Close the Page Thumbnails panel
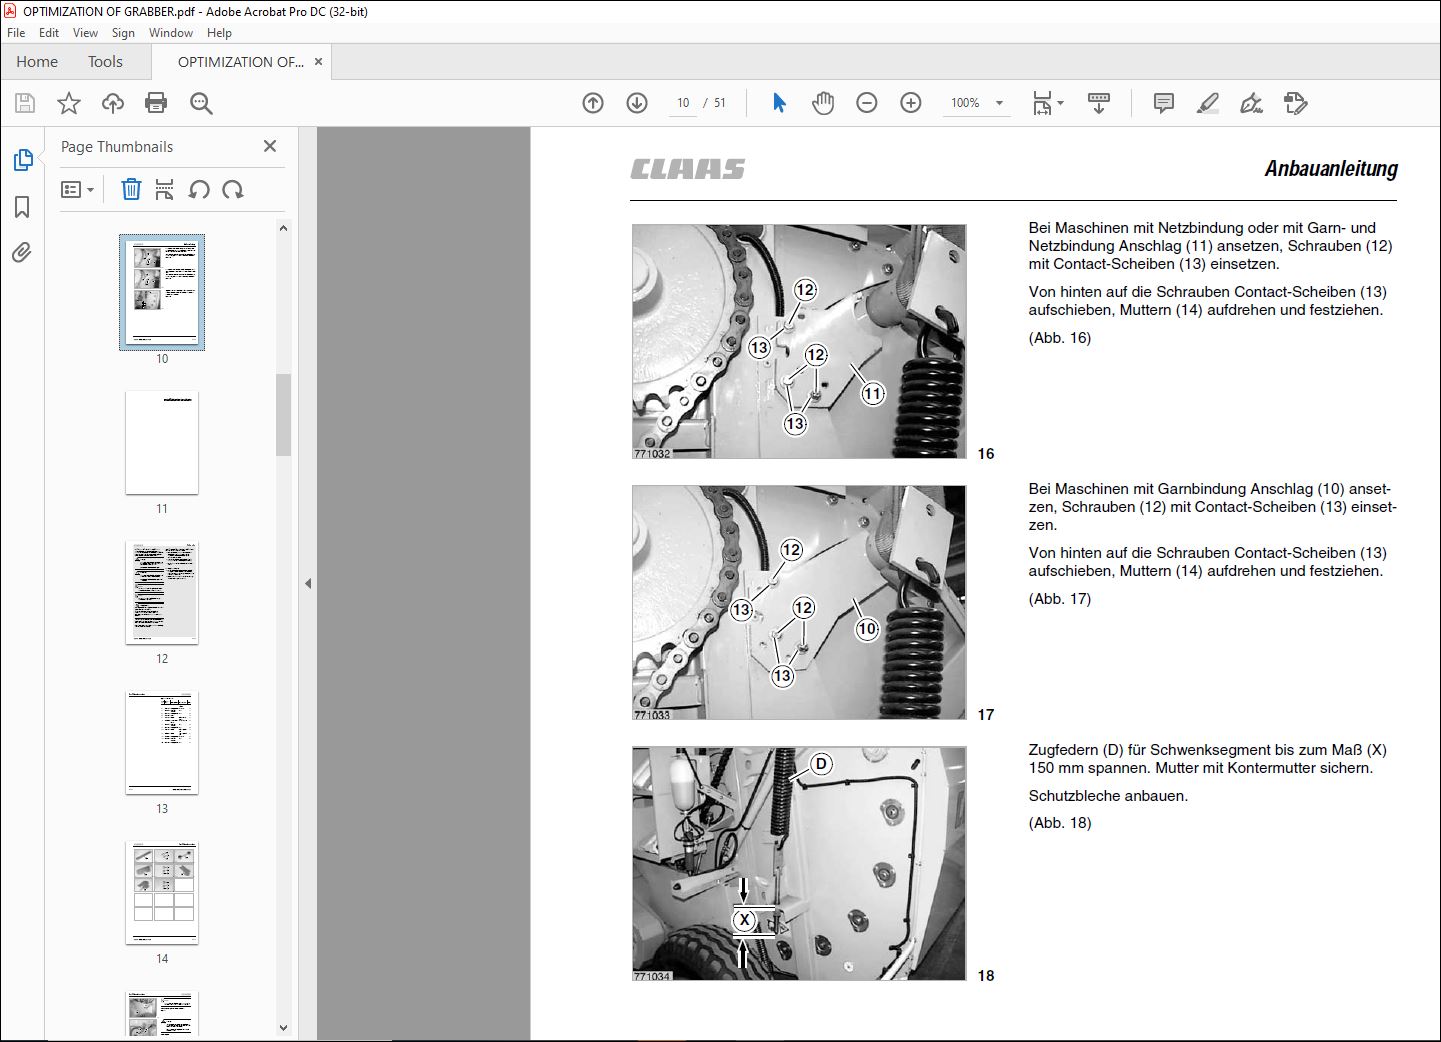Image resolution: width=1441 pixels, height=1042 pixels. point(270,146)
